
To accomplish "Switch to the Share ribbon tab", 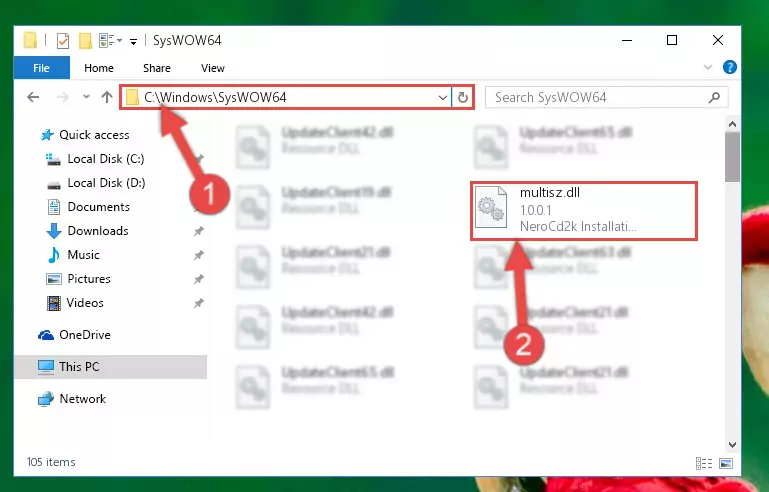I will (157, 68).
